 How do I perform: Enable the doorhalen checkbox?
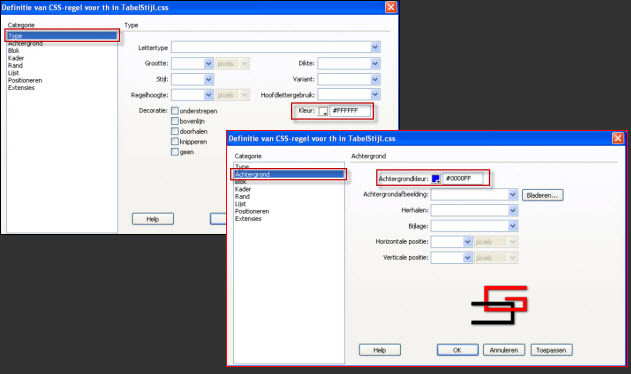click(175, 131)
